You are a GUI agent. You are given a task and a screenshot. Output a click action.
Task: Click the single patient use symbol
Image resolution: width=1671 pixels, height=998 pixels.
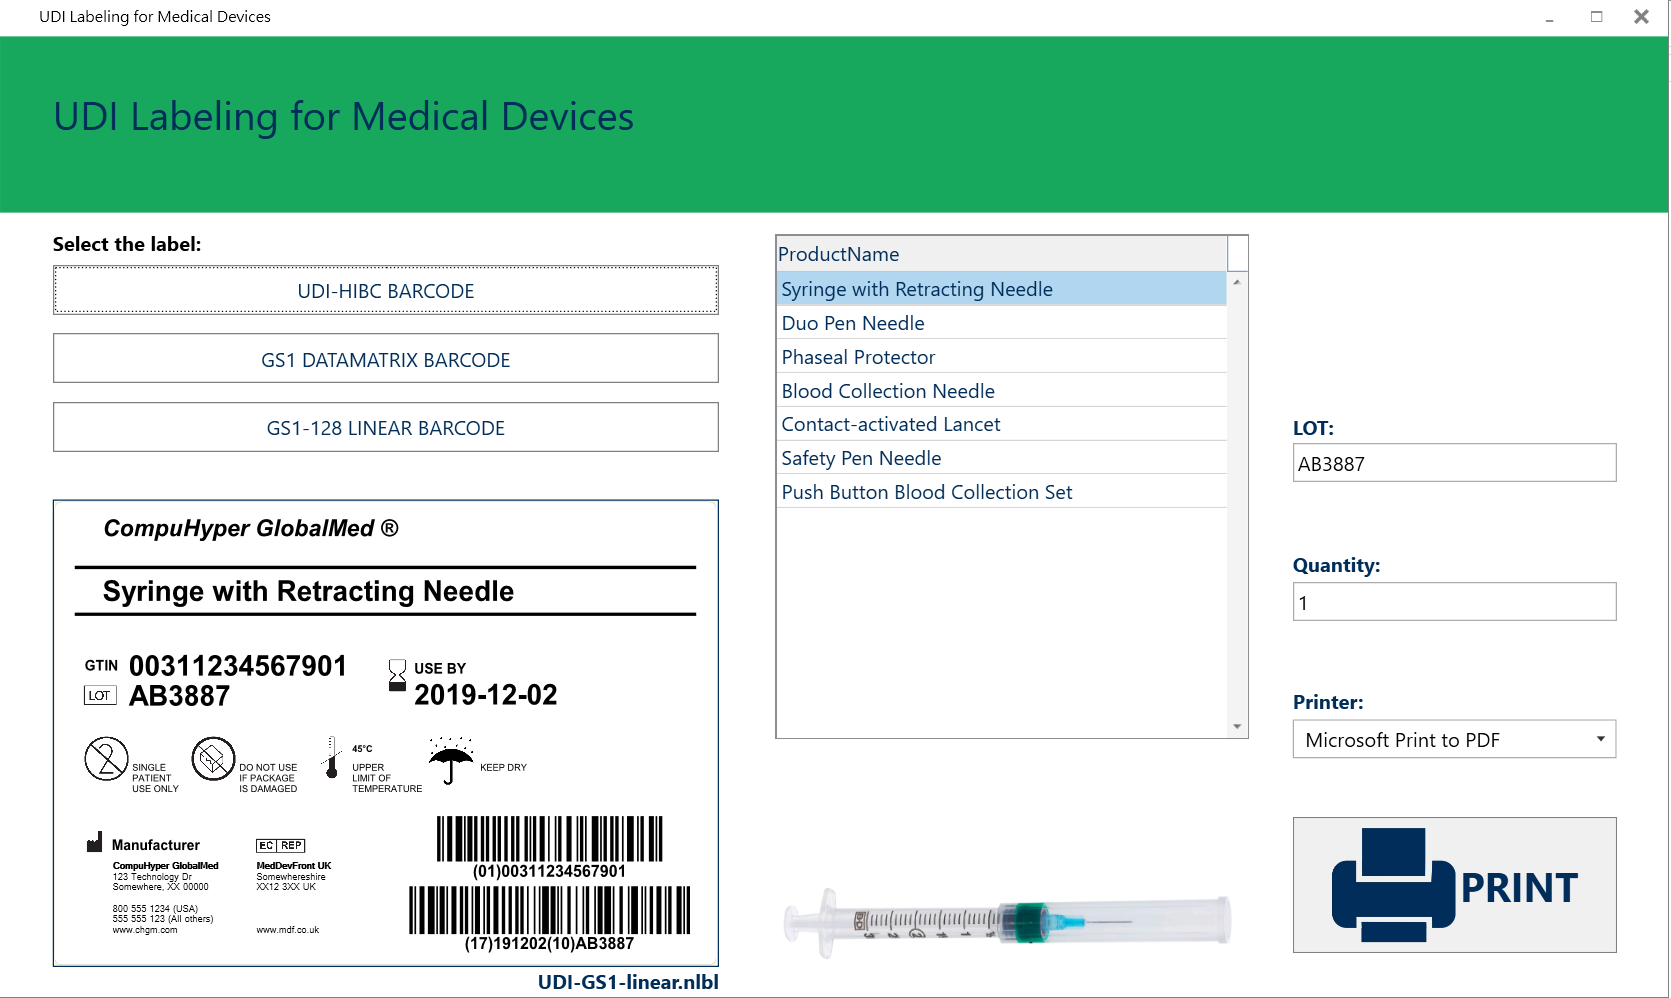106,759
